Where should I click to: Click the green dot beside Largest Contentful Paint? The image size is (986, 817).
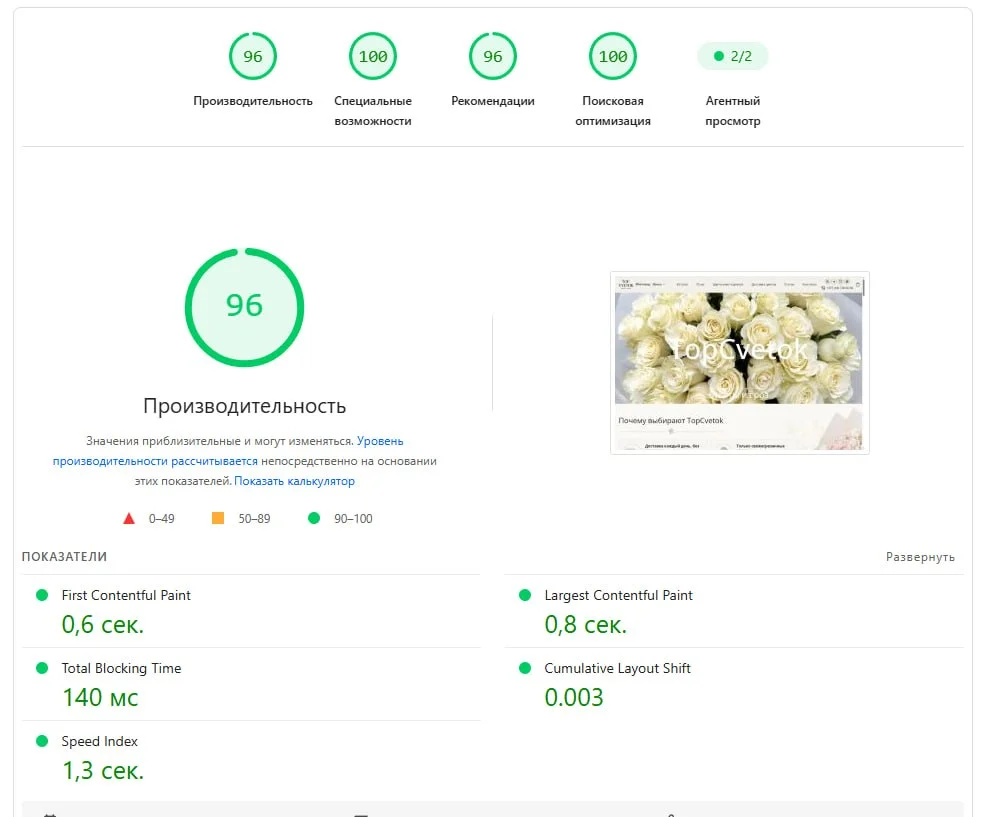tap(525, 595)
